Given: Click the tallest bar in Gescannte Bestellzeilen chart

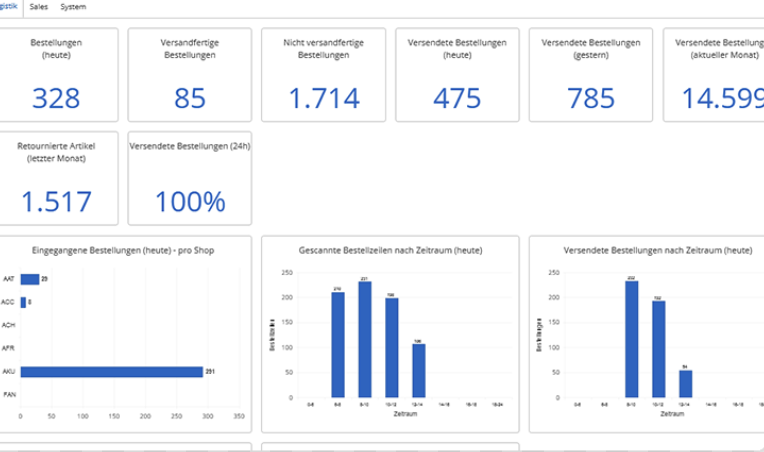Looking at the screenshot, I should pos(364,339).
